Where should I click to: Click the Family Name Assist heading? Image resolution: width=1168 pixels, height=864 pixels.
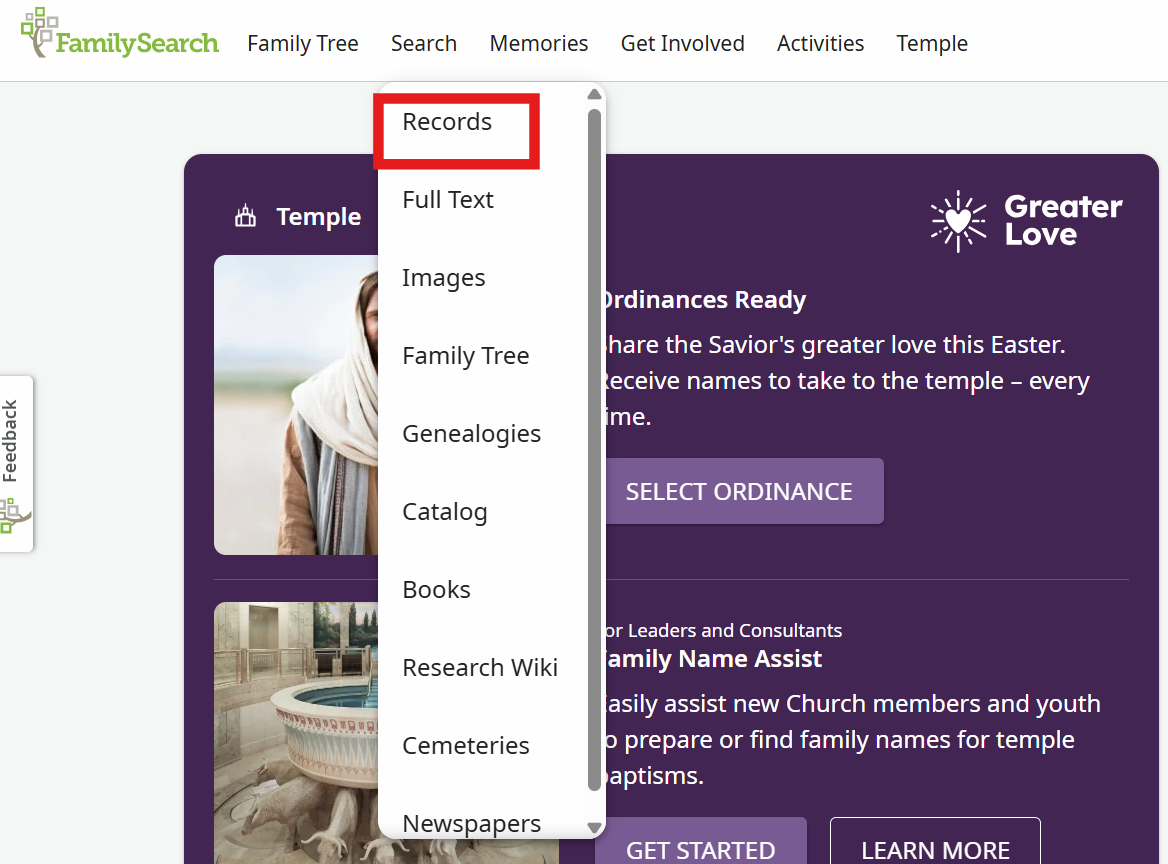pos(713,658)
